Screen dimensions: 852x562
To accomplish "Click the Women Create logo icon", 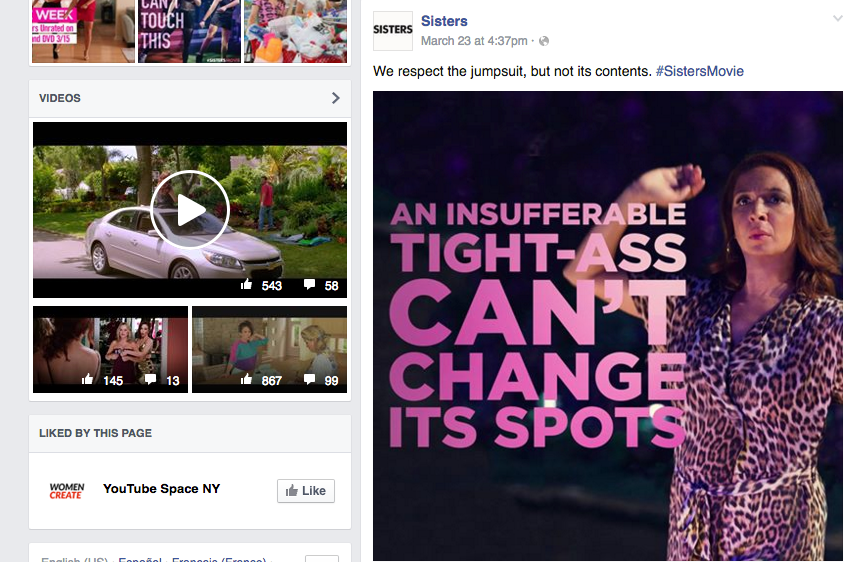I will 66,490.
